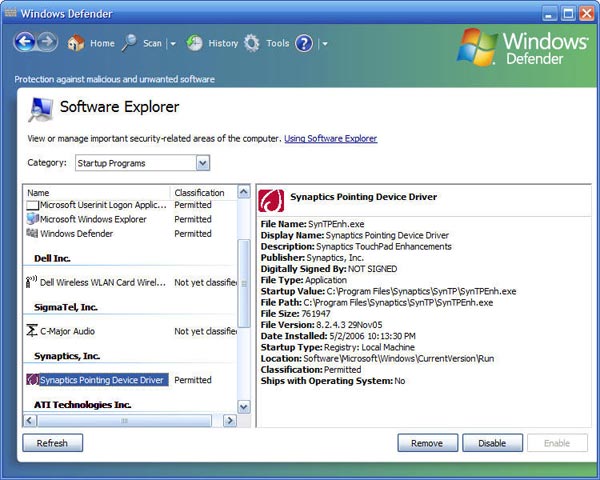This screenshot has height=480, width=600.
Task: Select Synaptics Pointing Device Driver row
Action: coord(130,380)
